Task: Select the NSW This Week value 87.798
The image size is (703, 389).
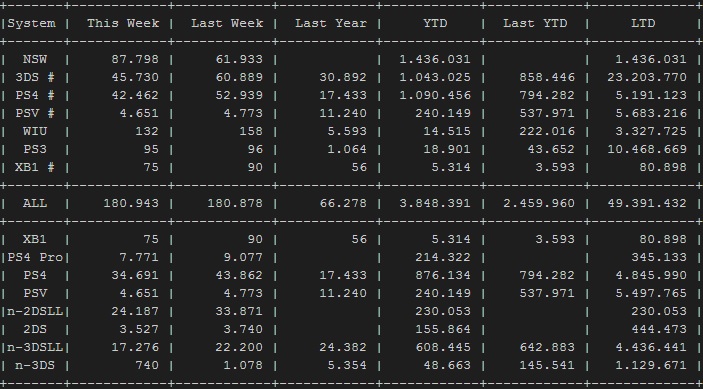Action: tap(135, 59)
